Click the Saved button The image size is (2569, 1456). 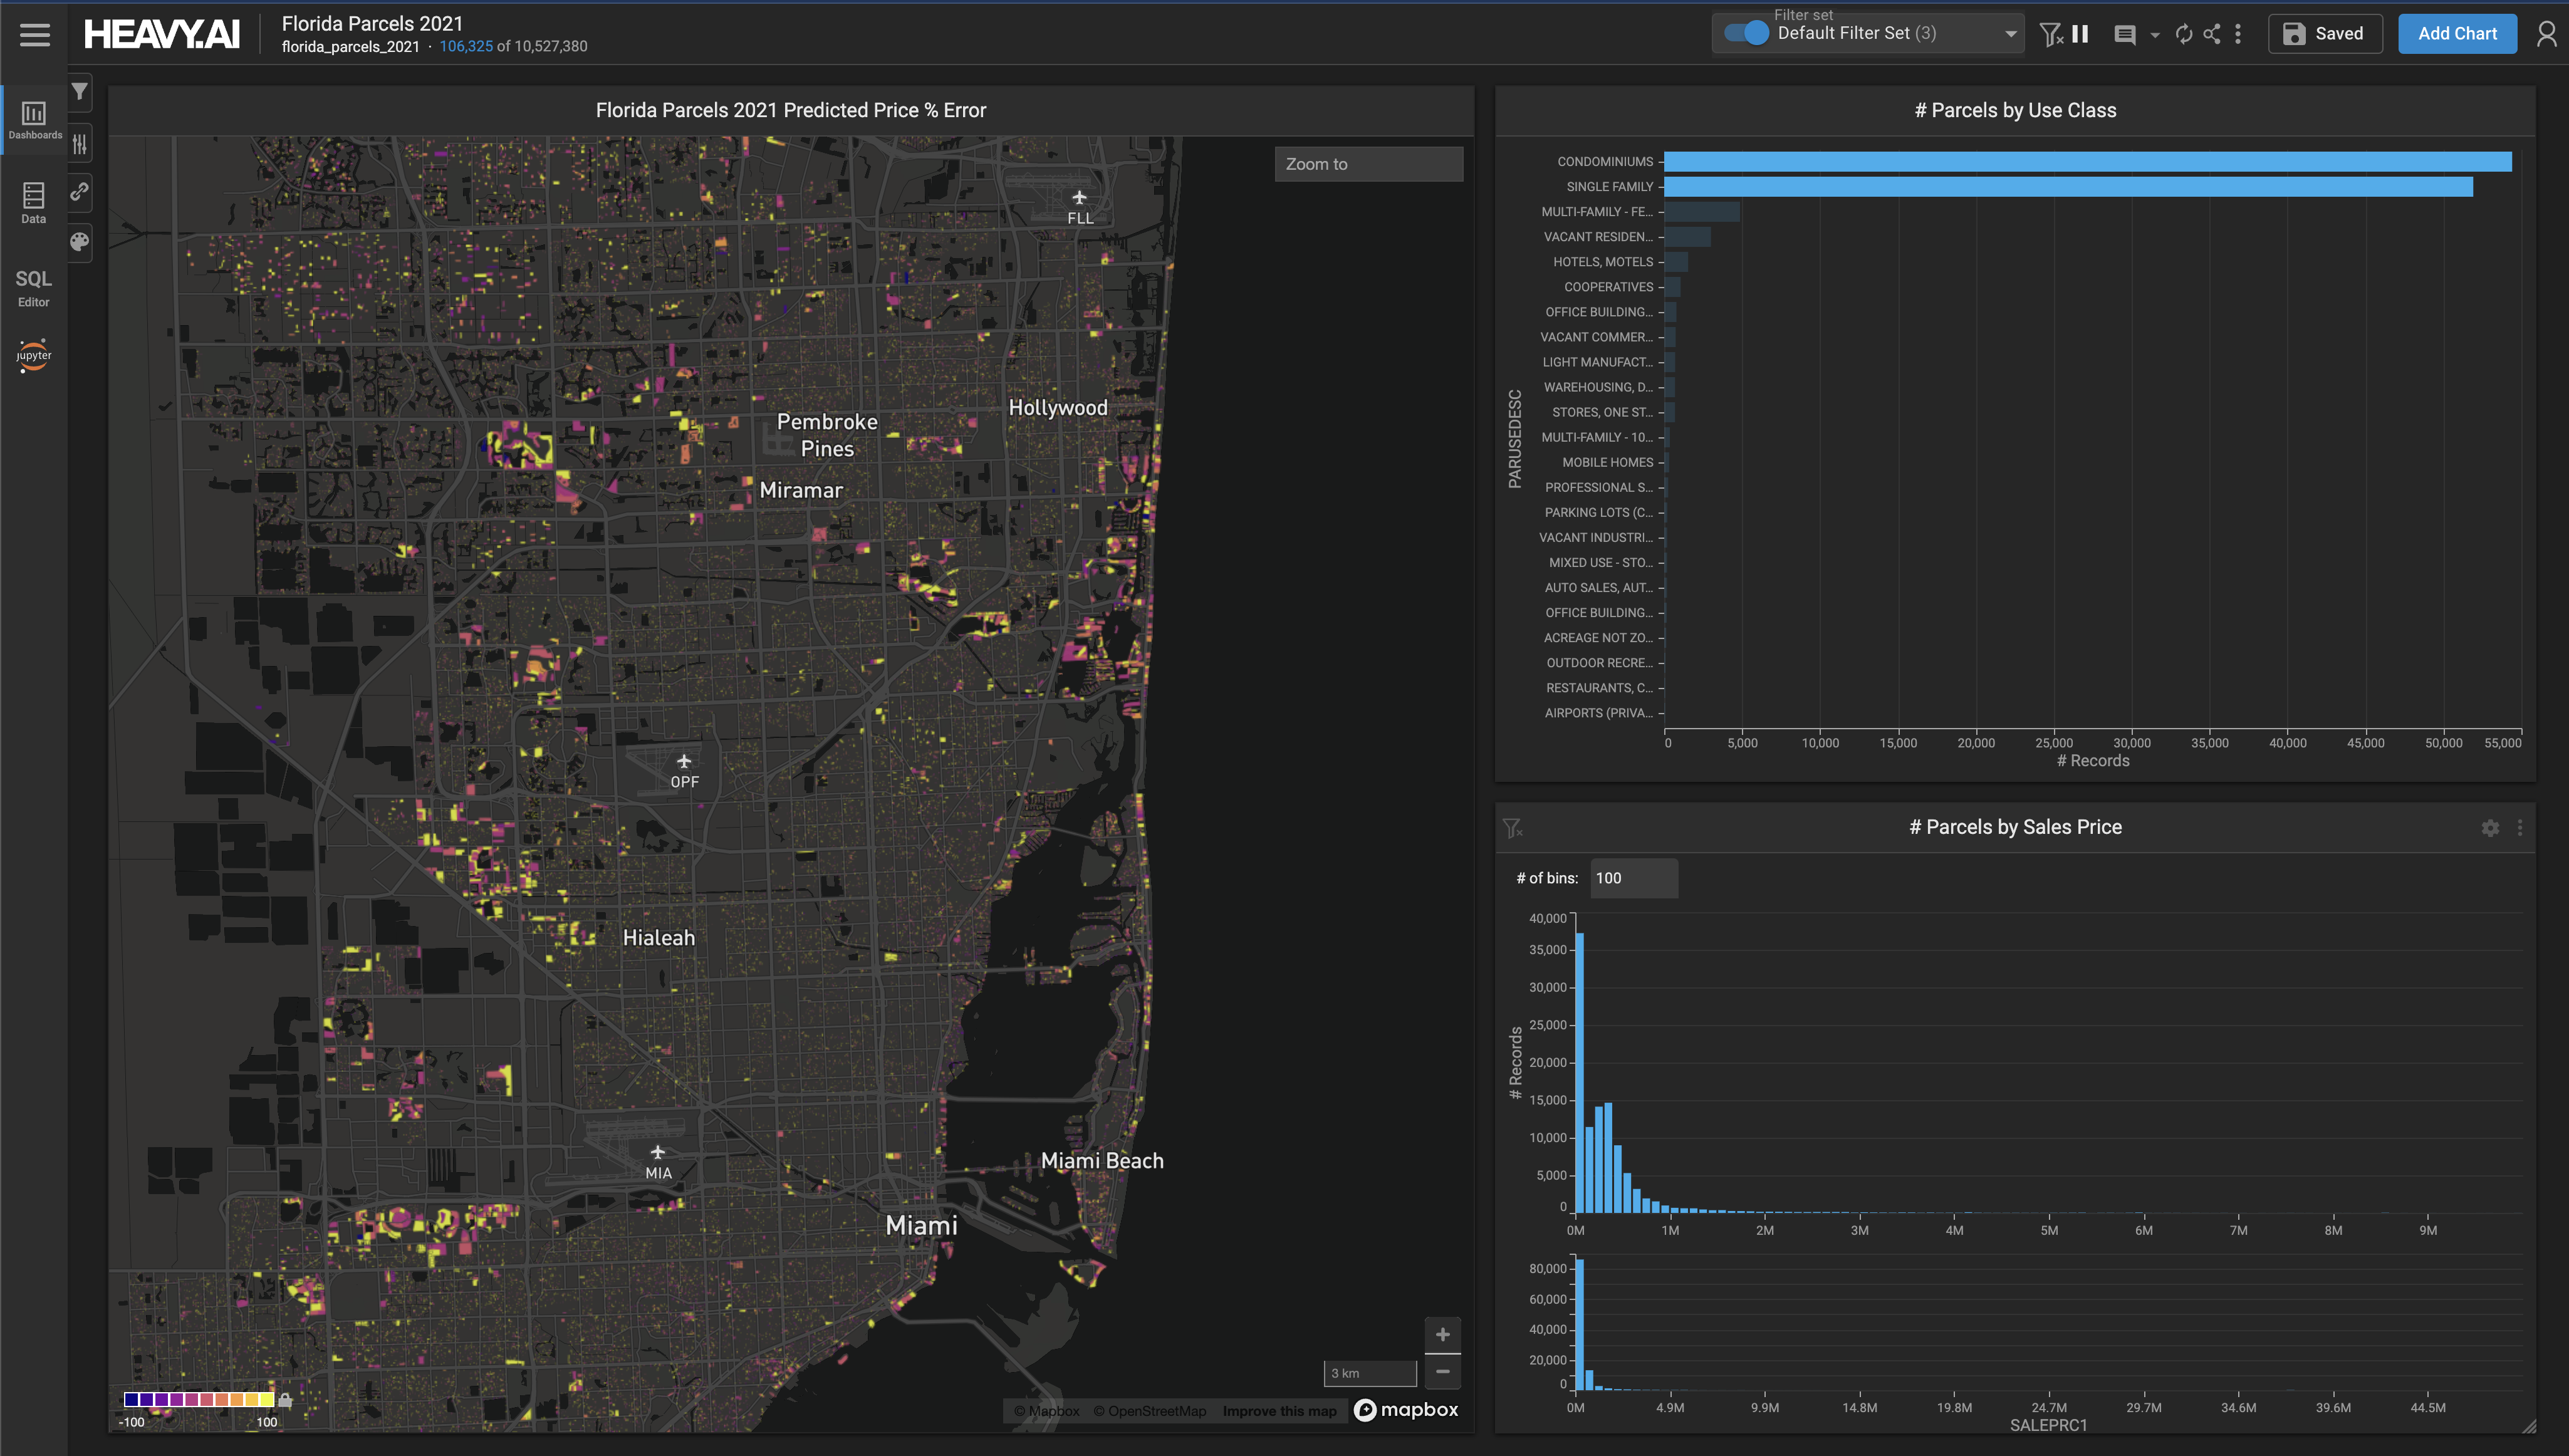(x=2324, y=34)
